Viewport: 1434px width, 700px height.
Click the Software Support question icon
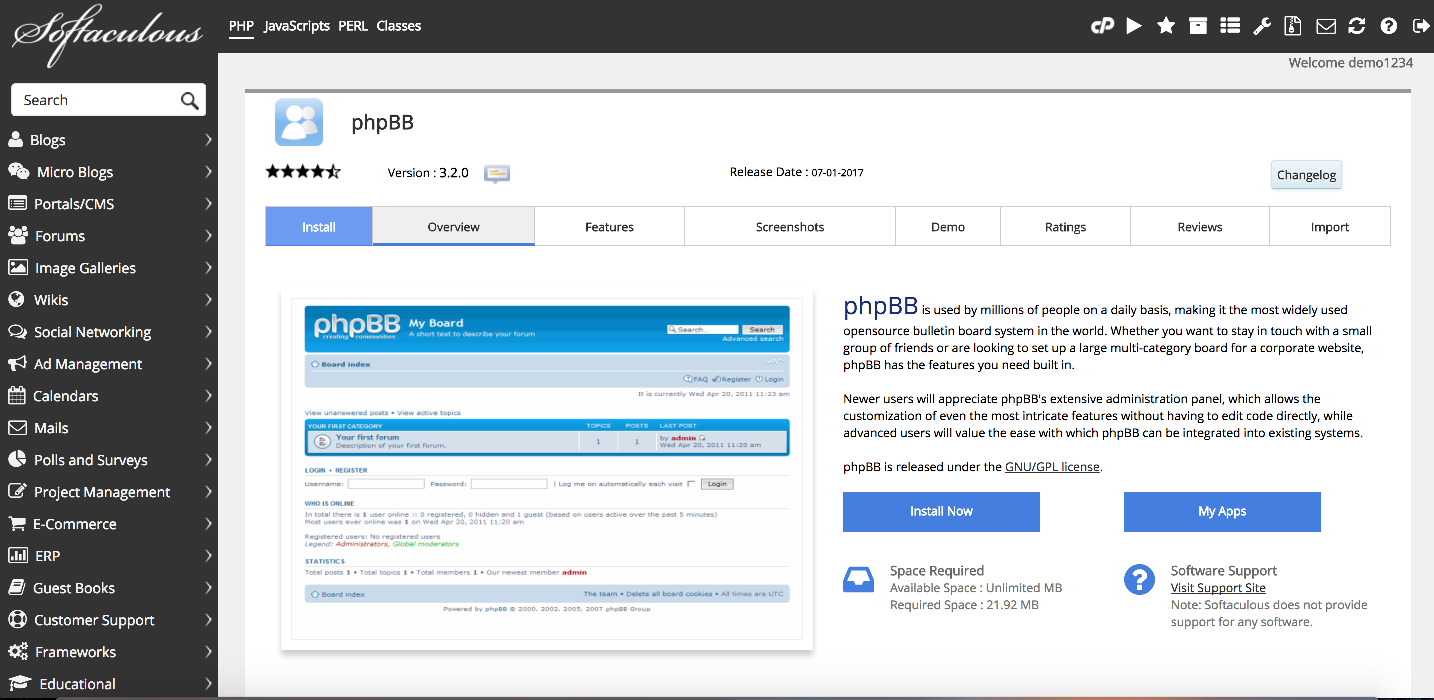[x=1140, y=580]
